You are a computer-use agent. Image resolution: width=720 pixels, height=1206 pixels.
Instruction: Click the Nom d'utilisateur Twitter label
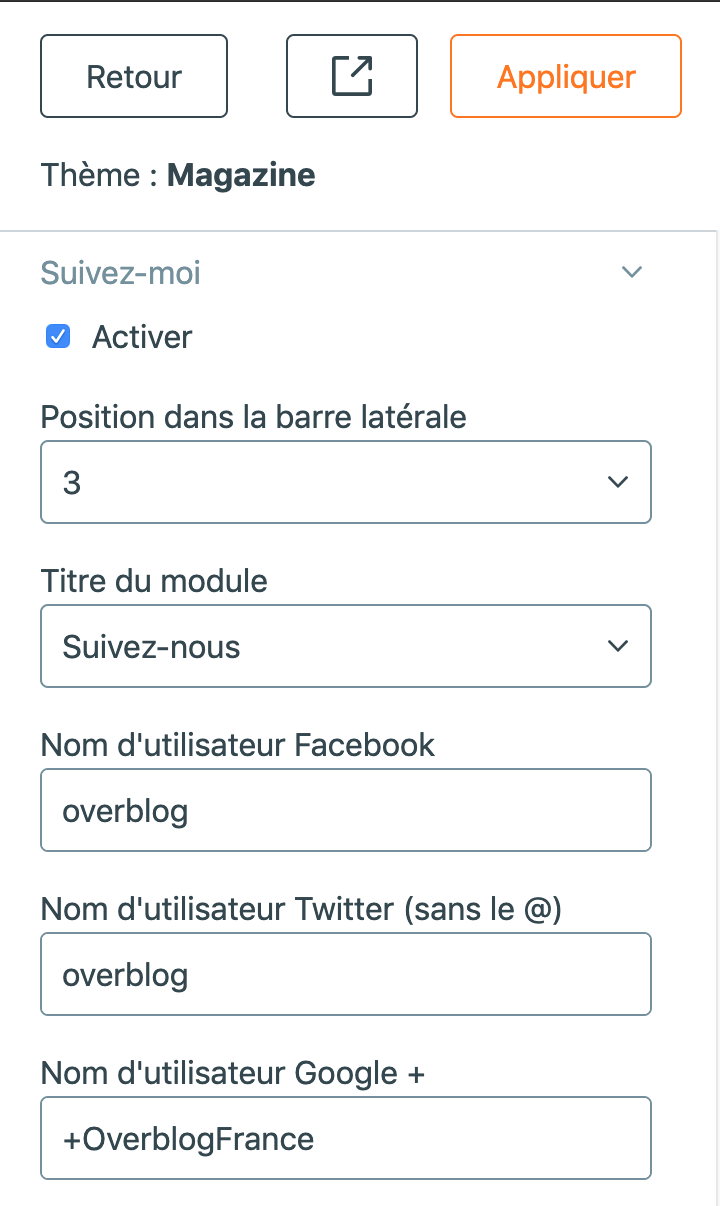pos(301,909)
